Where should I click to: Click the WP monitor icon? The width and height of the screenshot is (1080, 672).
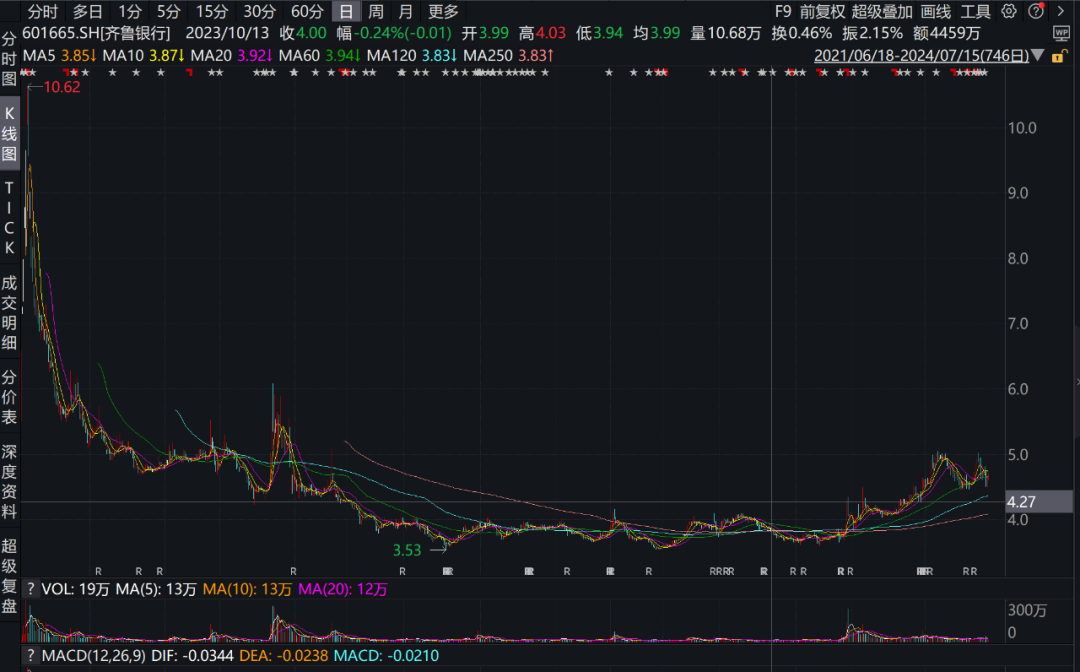(x=1061, y=33)
